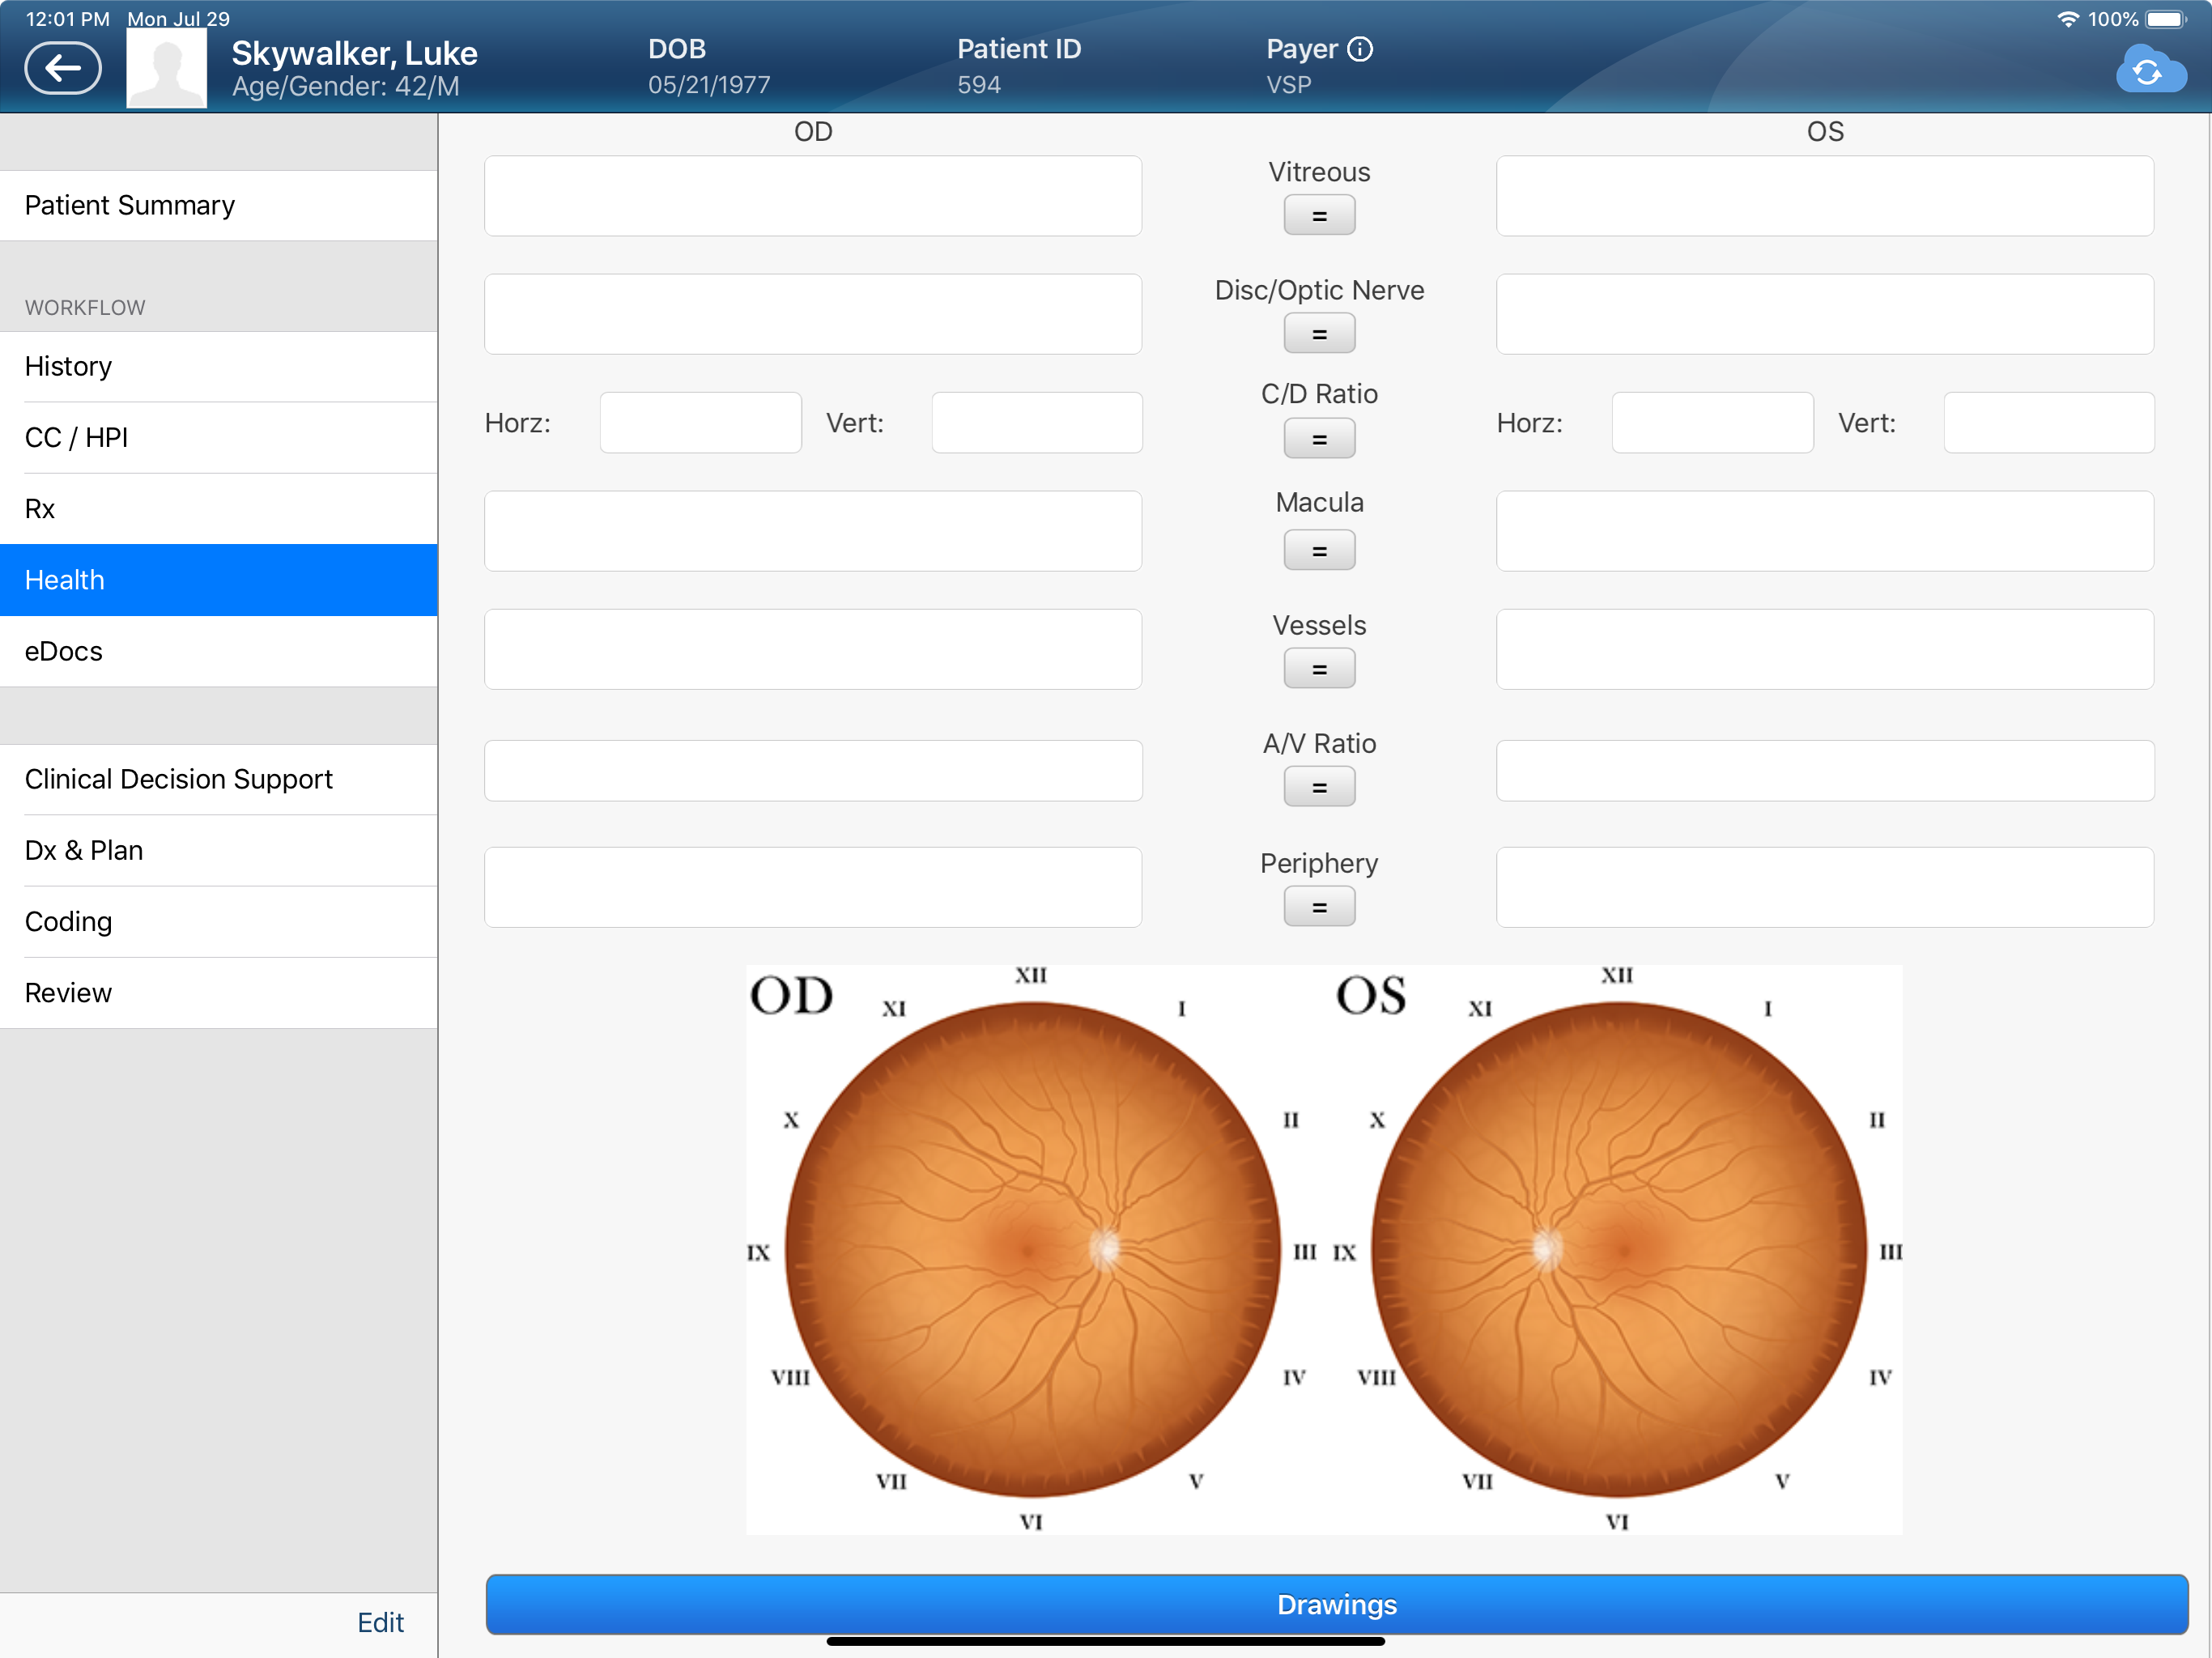This screenshot has height=1658, width=2212.
Task: Tap the OS Periphery input field
Action: (1825, 887)
